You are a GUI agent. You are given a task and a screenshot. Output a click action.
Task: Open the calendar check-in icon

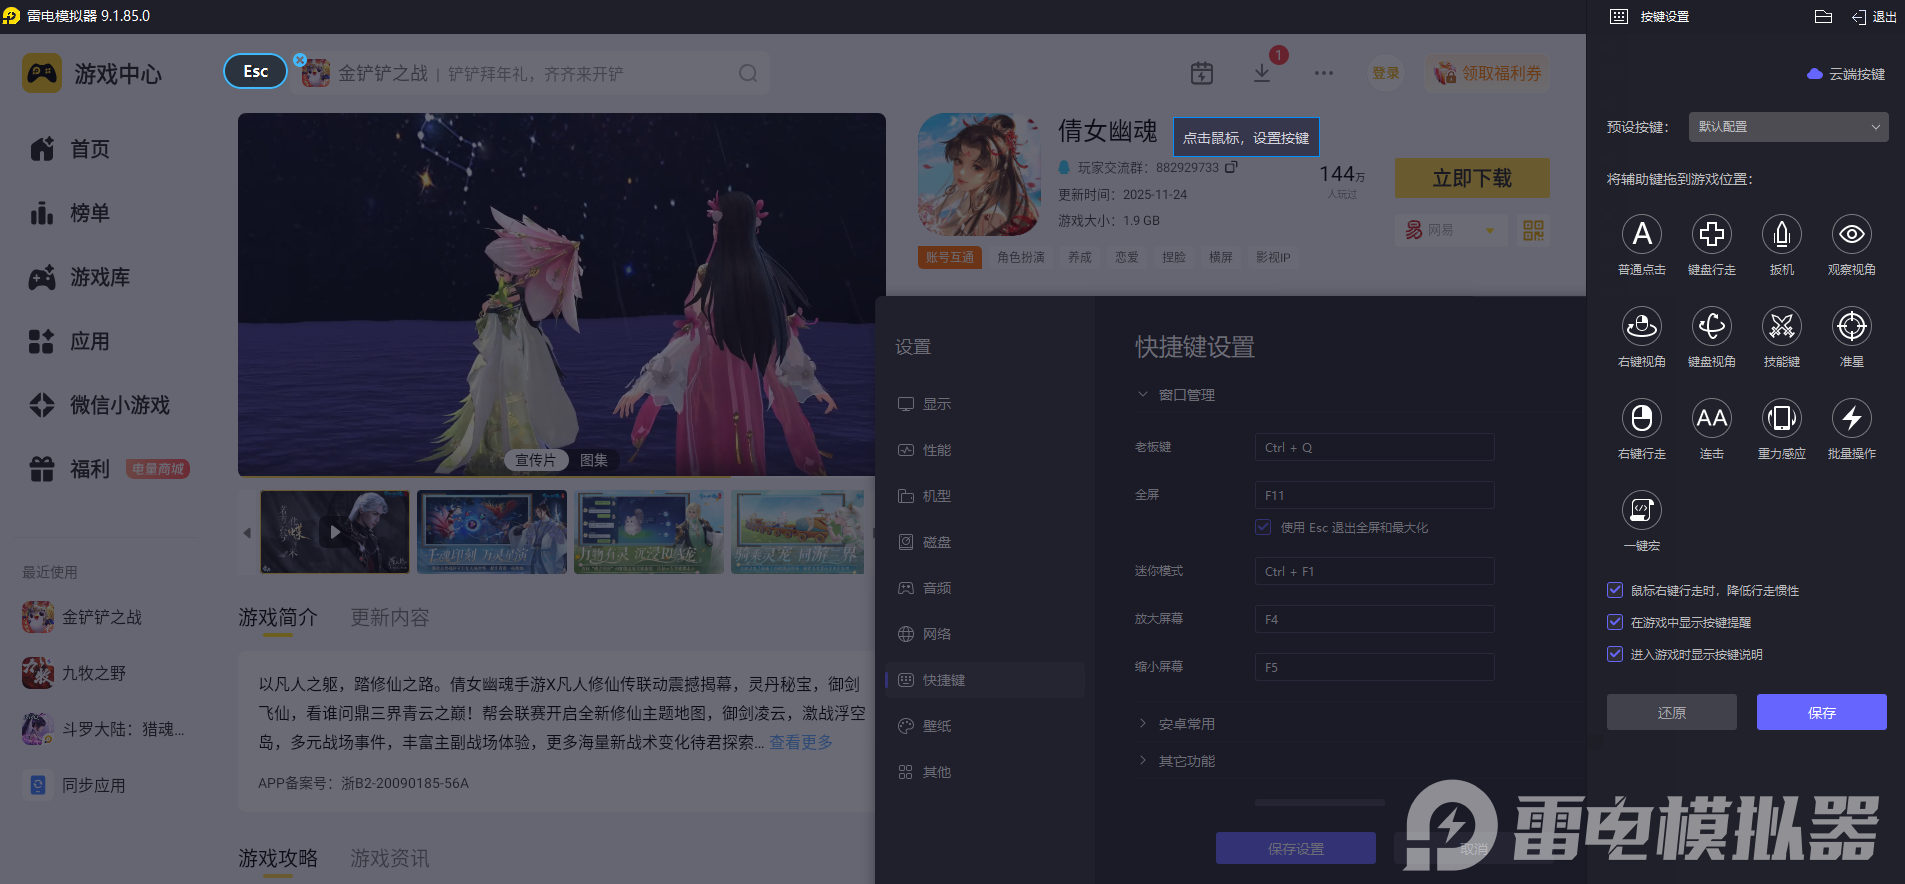[1202, 73]
